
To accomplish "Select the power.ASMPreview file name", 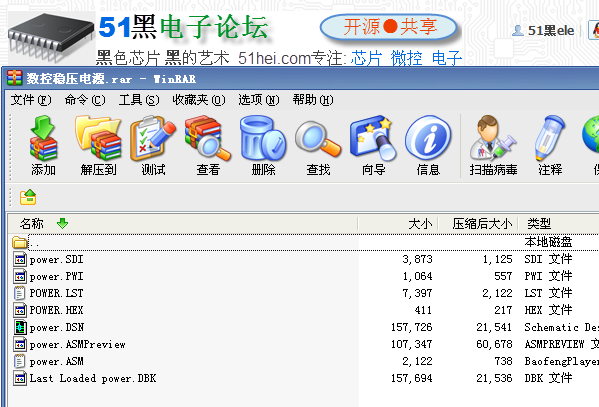I will point(78,344).
